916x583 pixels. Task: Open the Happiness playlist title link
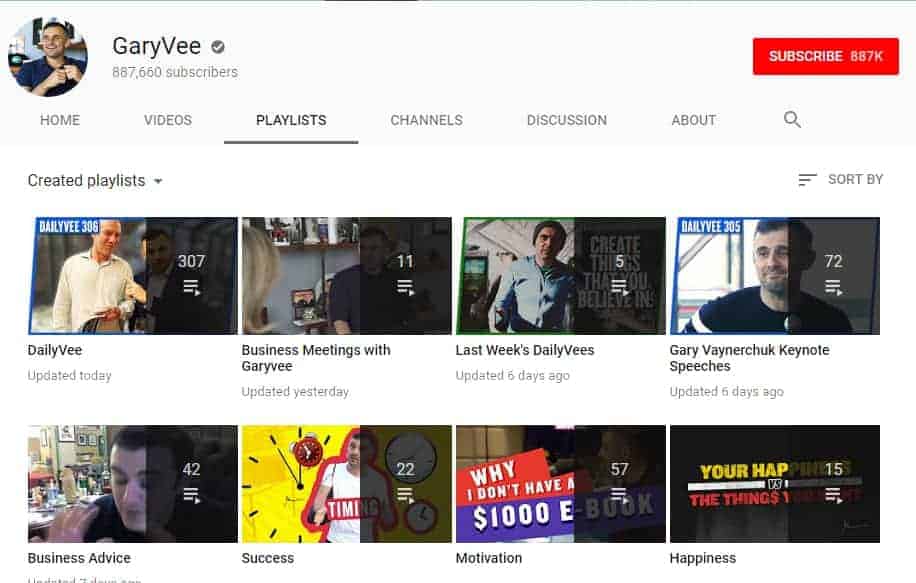[x=703, y=558]
